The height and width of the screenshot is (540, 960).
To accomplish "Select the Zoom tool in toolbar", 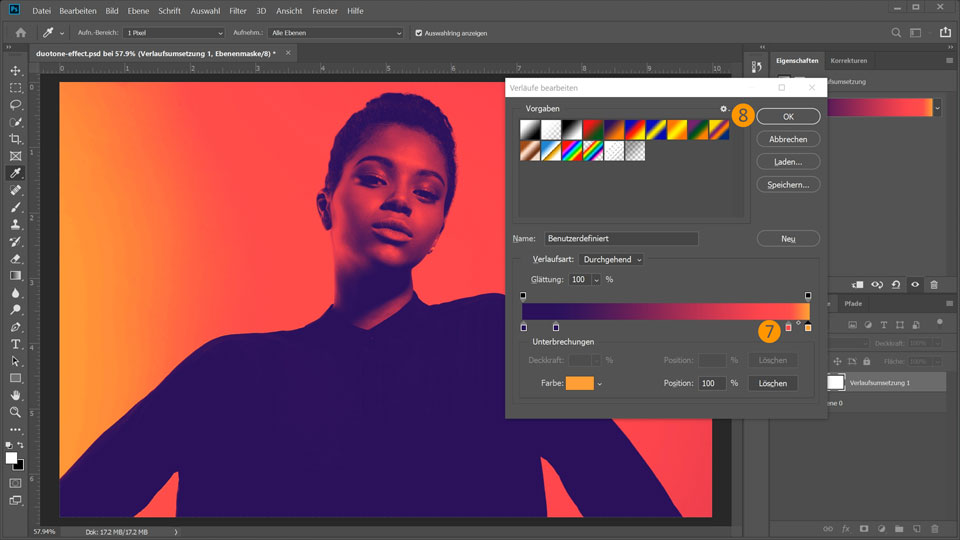I will pos(16,412).
